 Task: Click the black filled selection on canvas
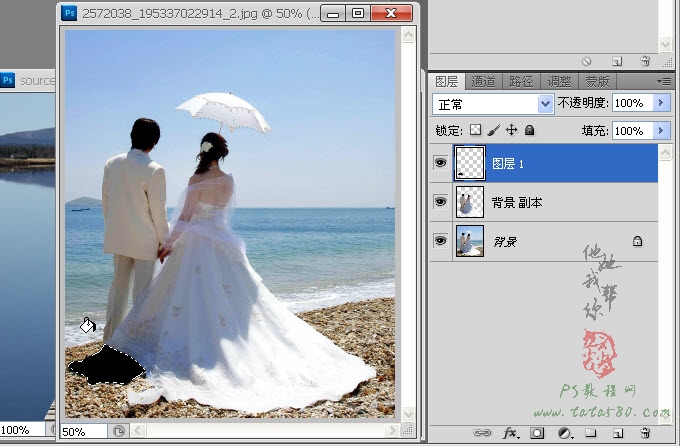tap(107, 366)
